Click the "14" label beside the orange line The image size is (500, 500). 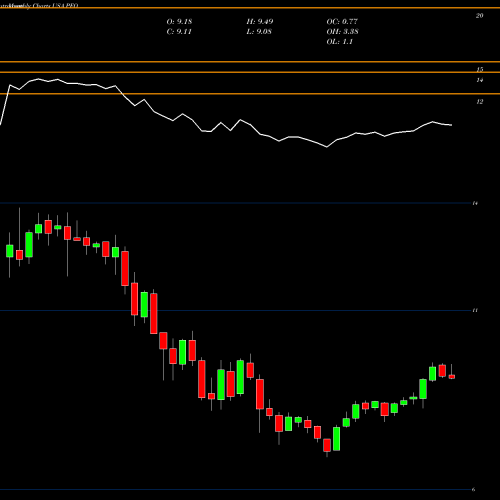tap(479, 80)
